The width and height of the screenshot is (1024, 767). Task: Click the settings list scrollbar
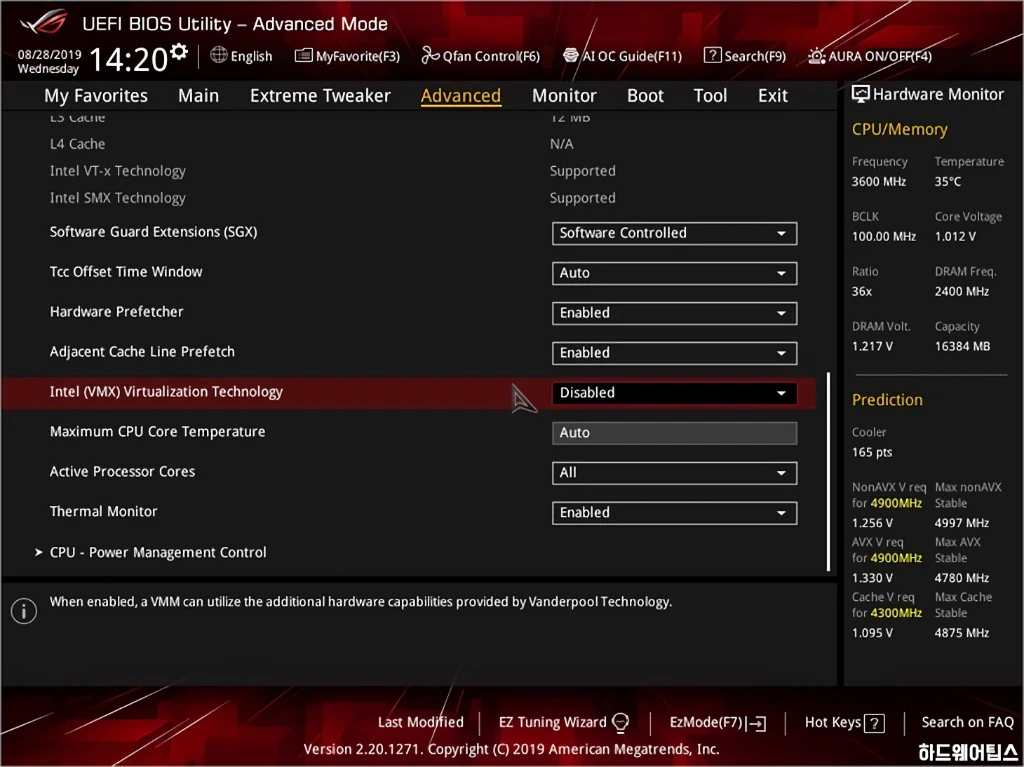(828, 472)
